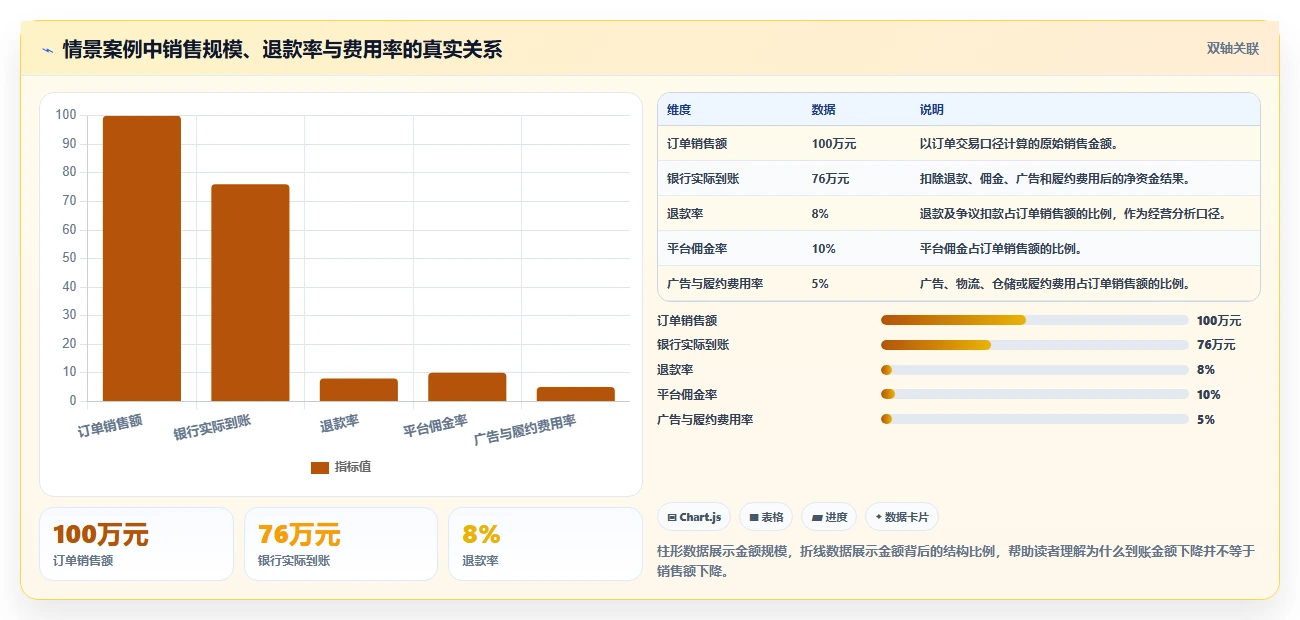The width and height of the screenshot is (1300, 620).
Task: Click the 广告与履约费用率 bar in chart
Action: pyautogui.click(x=576, y=394)
